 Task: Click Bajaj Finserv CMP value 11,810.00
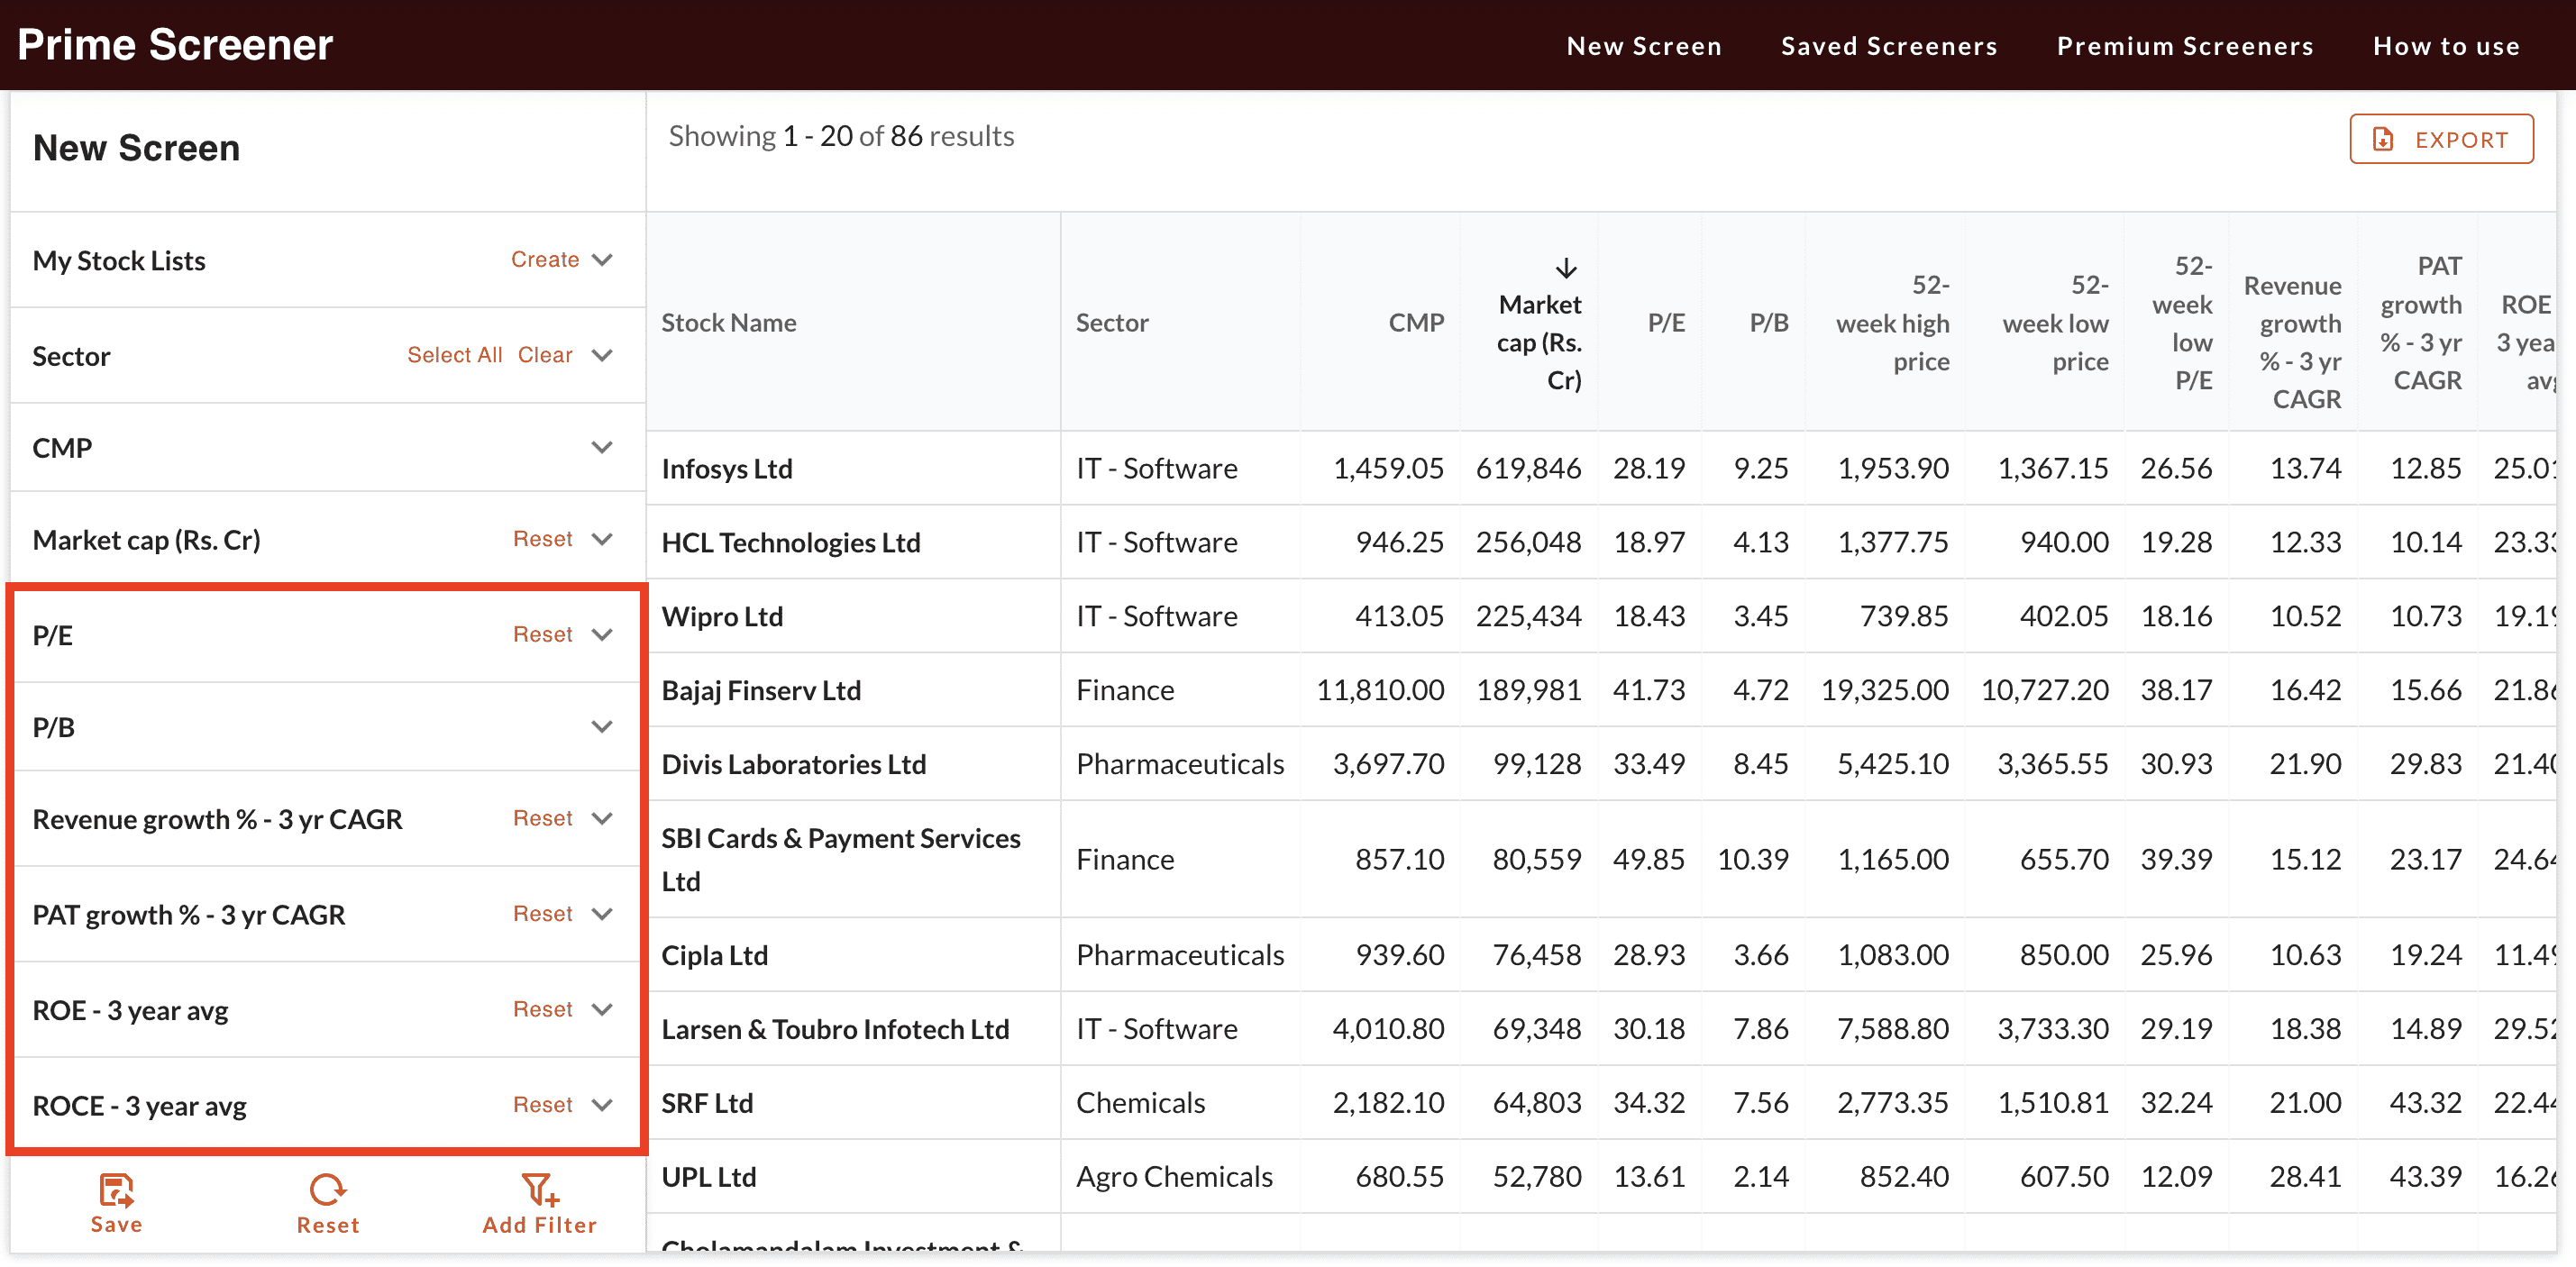click(x=1380, y=690)
